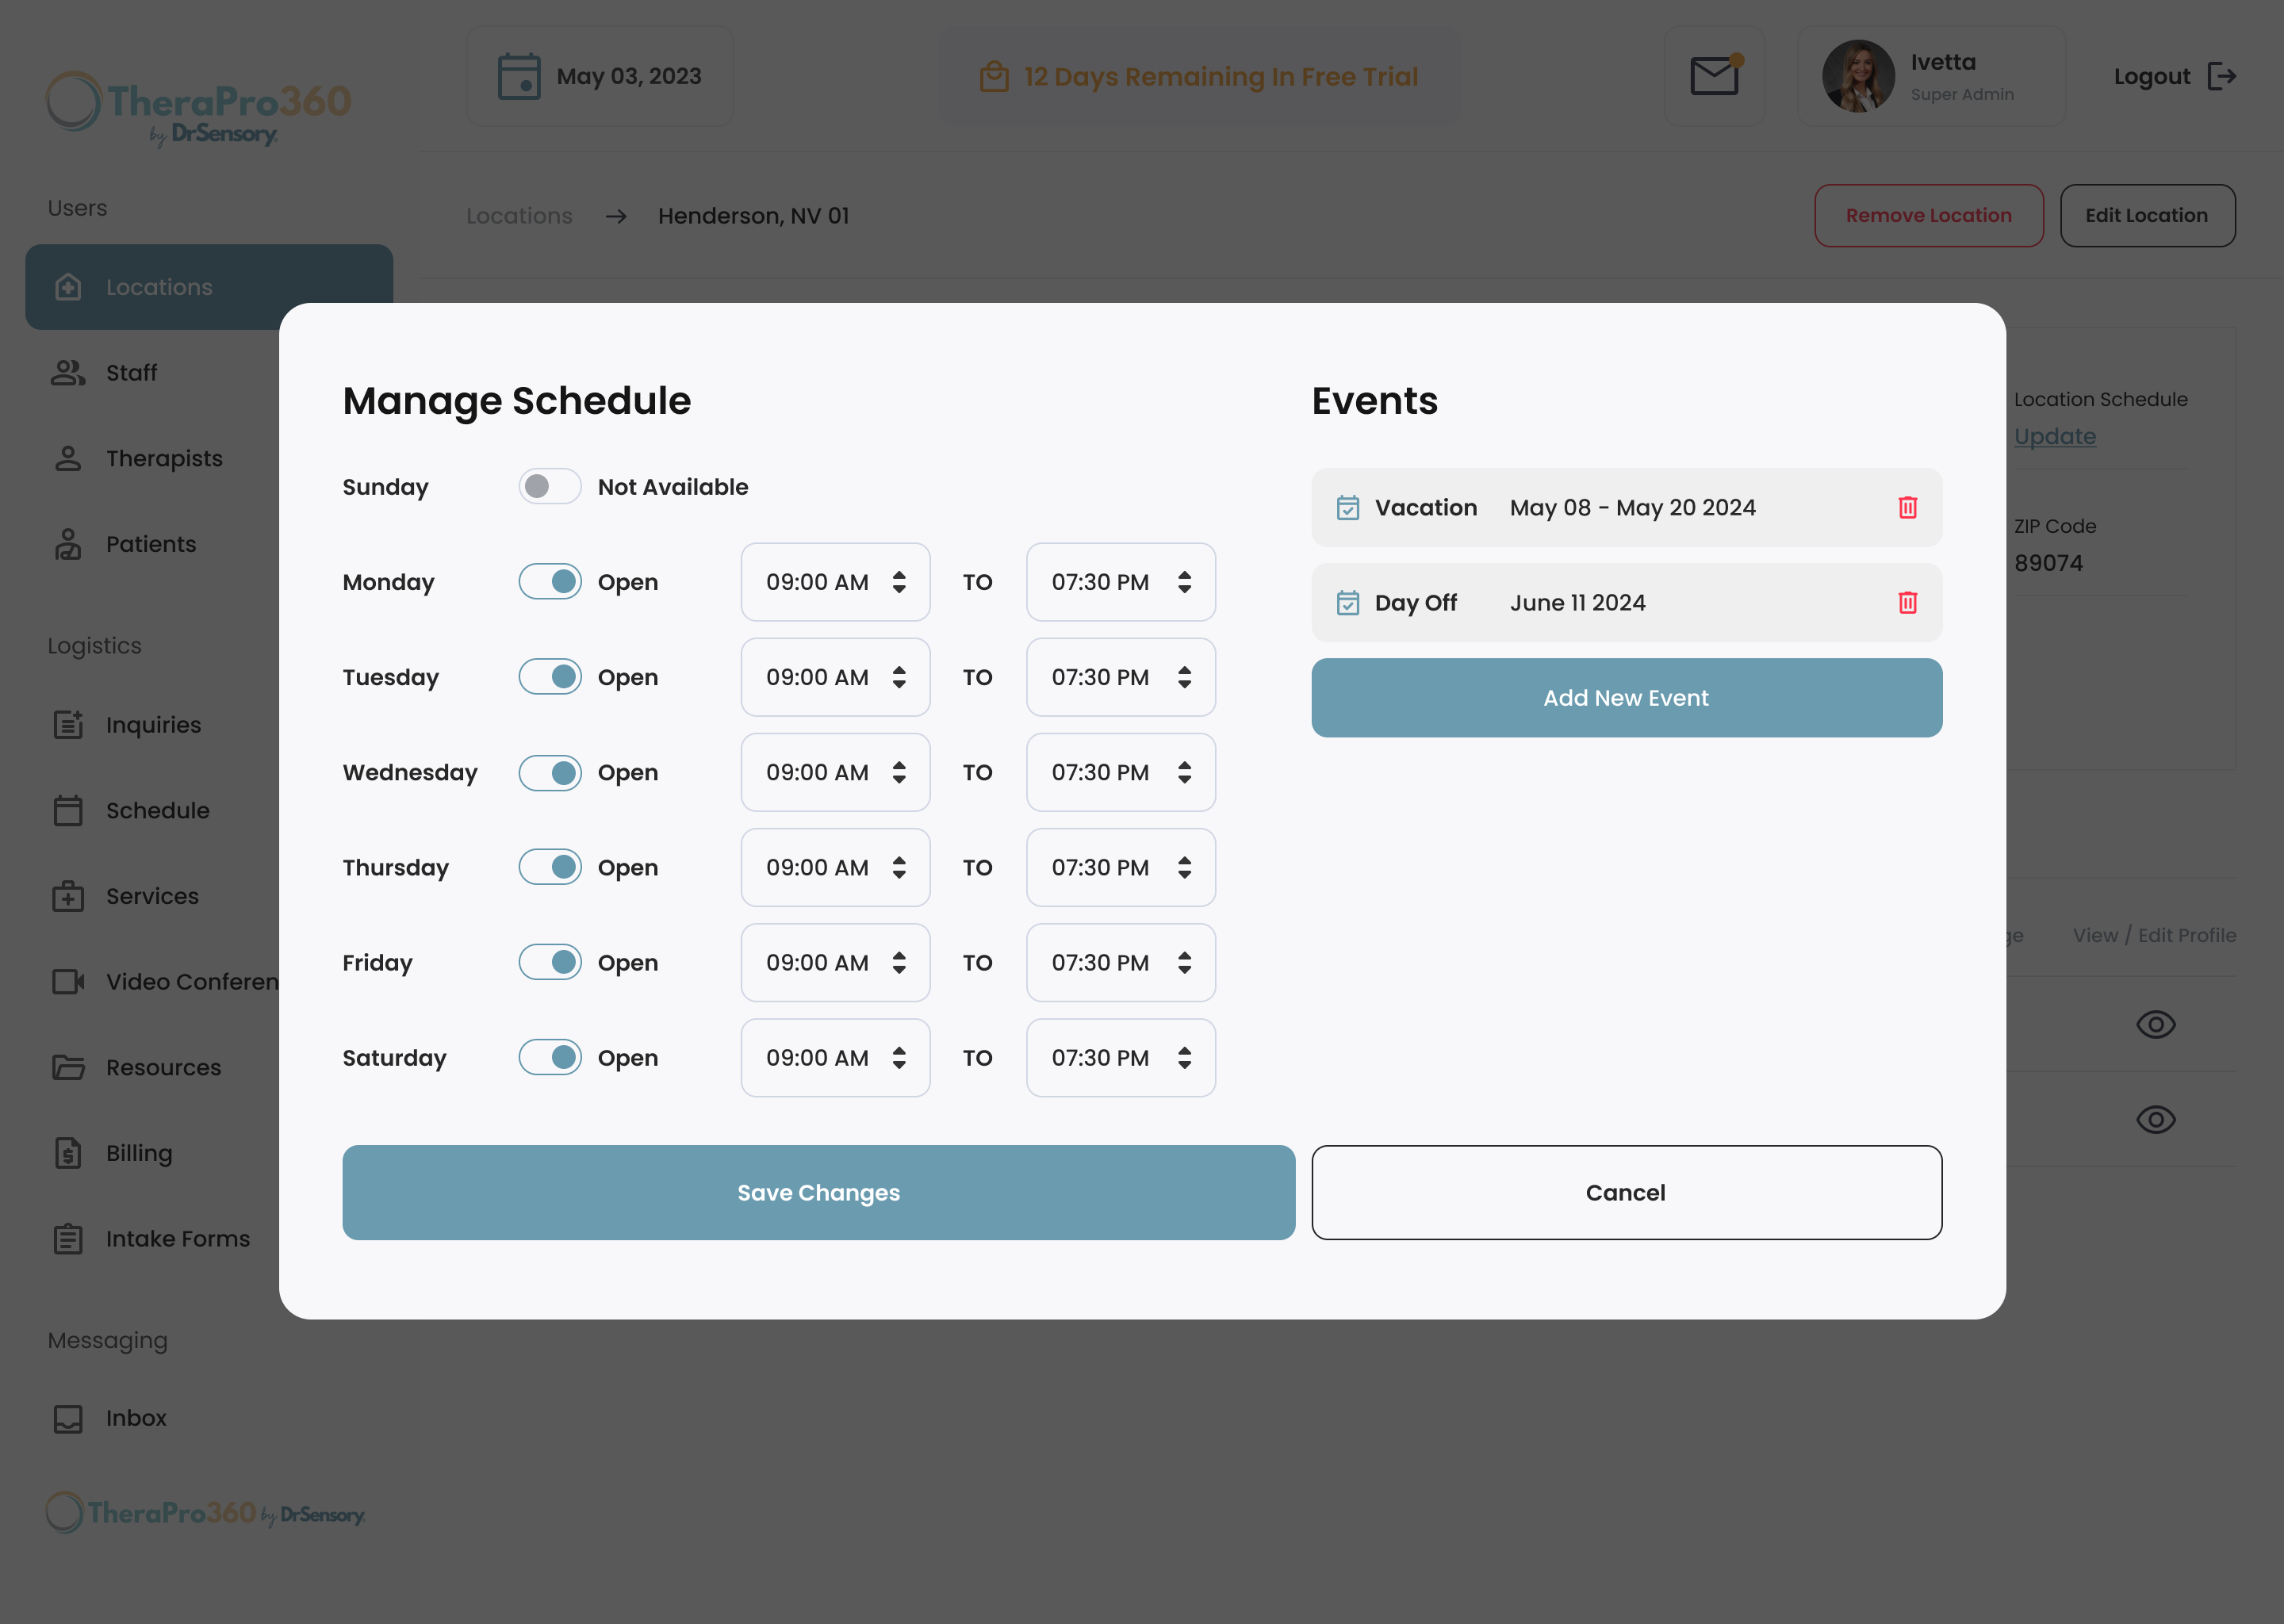Image resolution: width=2284 pixels, height=1624 pixels.
Task: Click View / Edit Profile column header
Action: click(x=2154, y=935)
